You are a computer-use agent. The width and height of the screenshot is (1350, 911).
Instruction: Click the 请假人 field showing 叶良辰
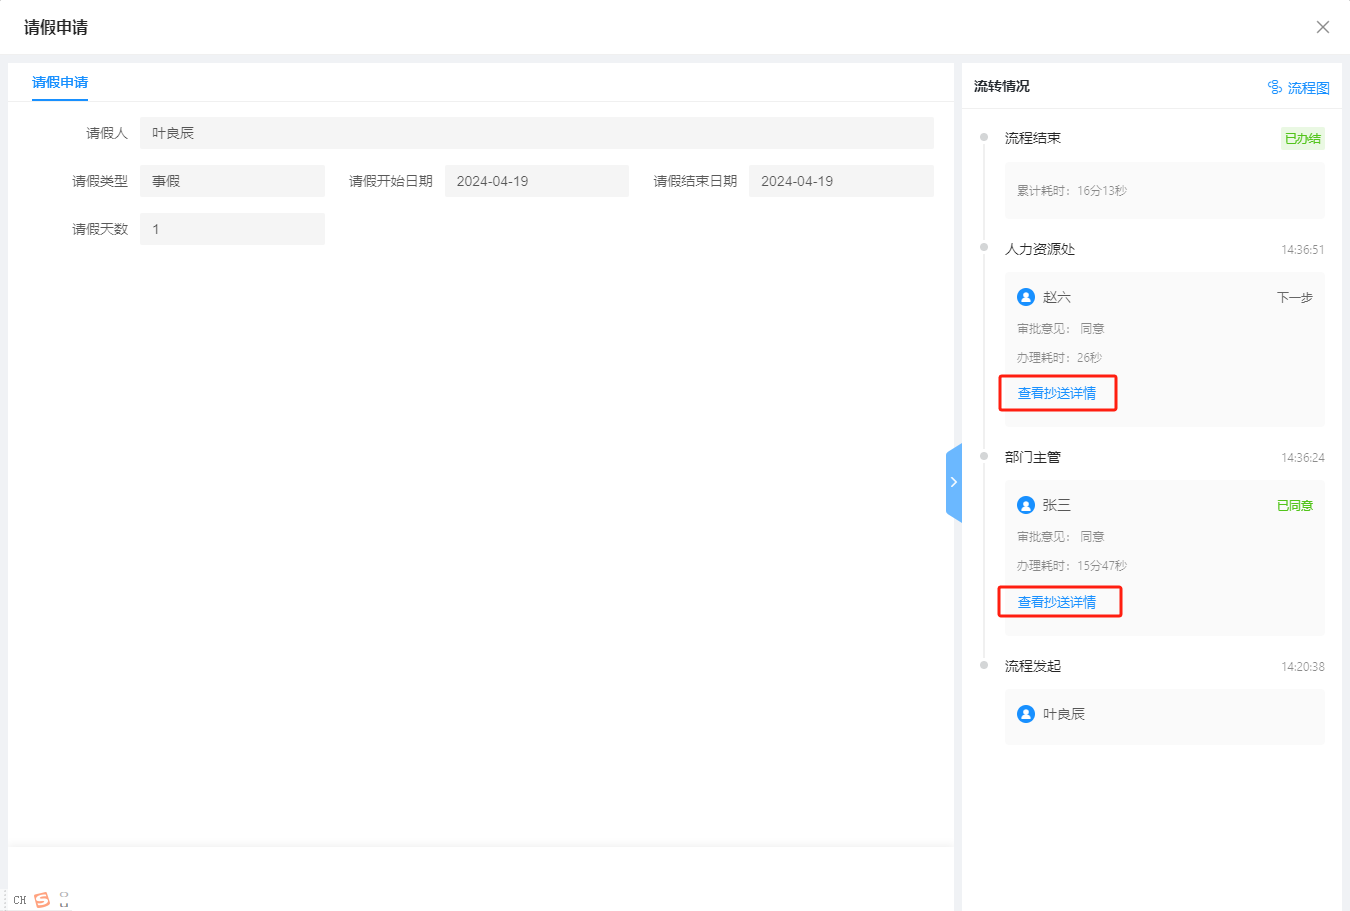click(536, 133)
